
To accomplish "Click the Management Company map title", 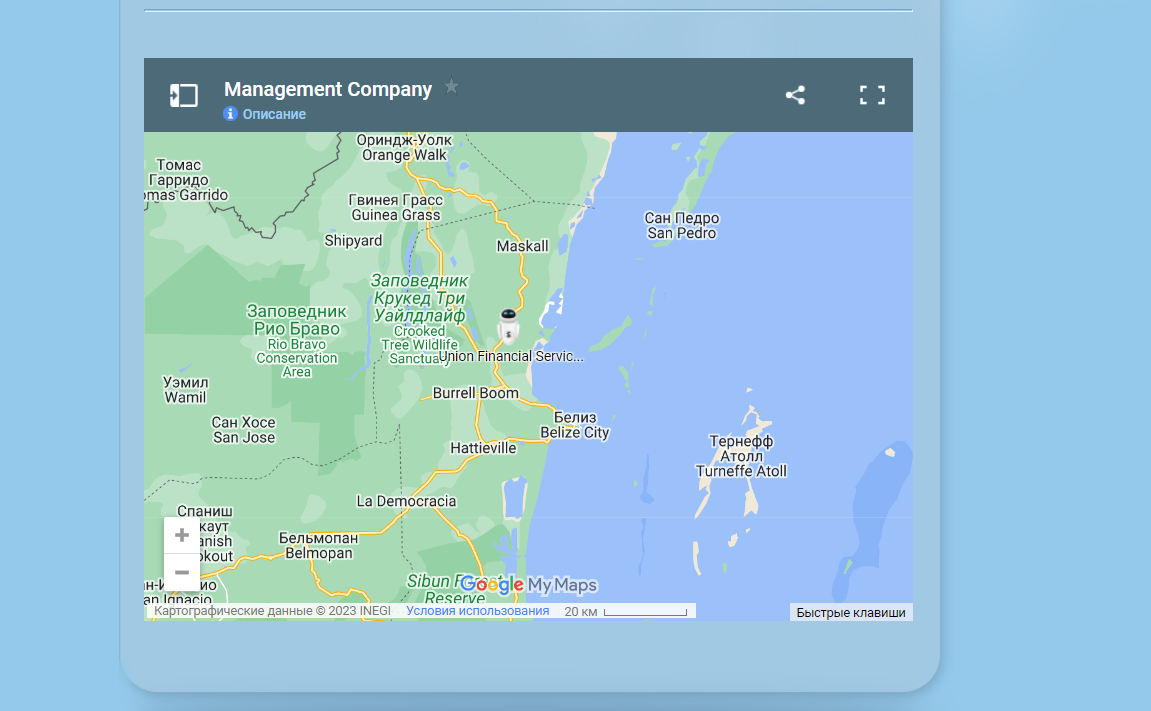I will [328, 90].
